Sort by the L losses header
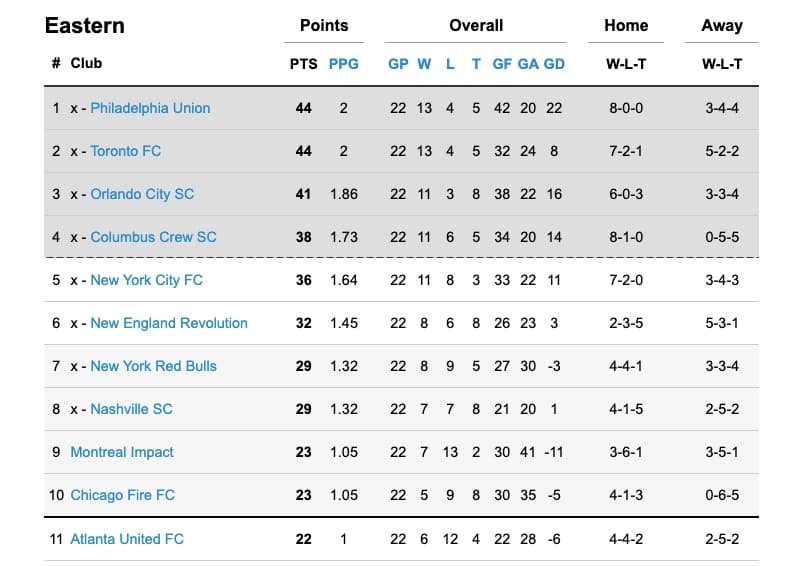Viewport: 786px width, 566px height. 450,63
